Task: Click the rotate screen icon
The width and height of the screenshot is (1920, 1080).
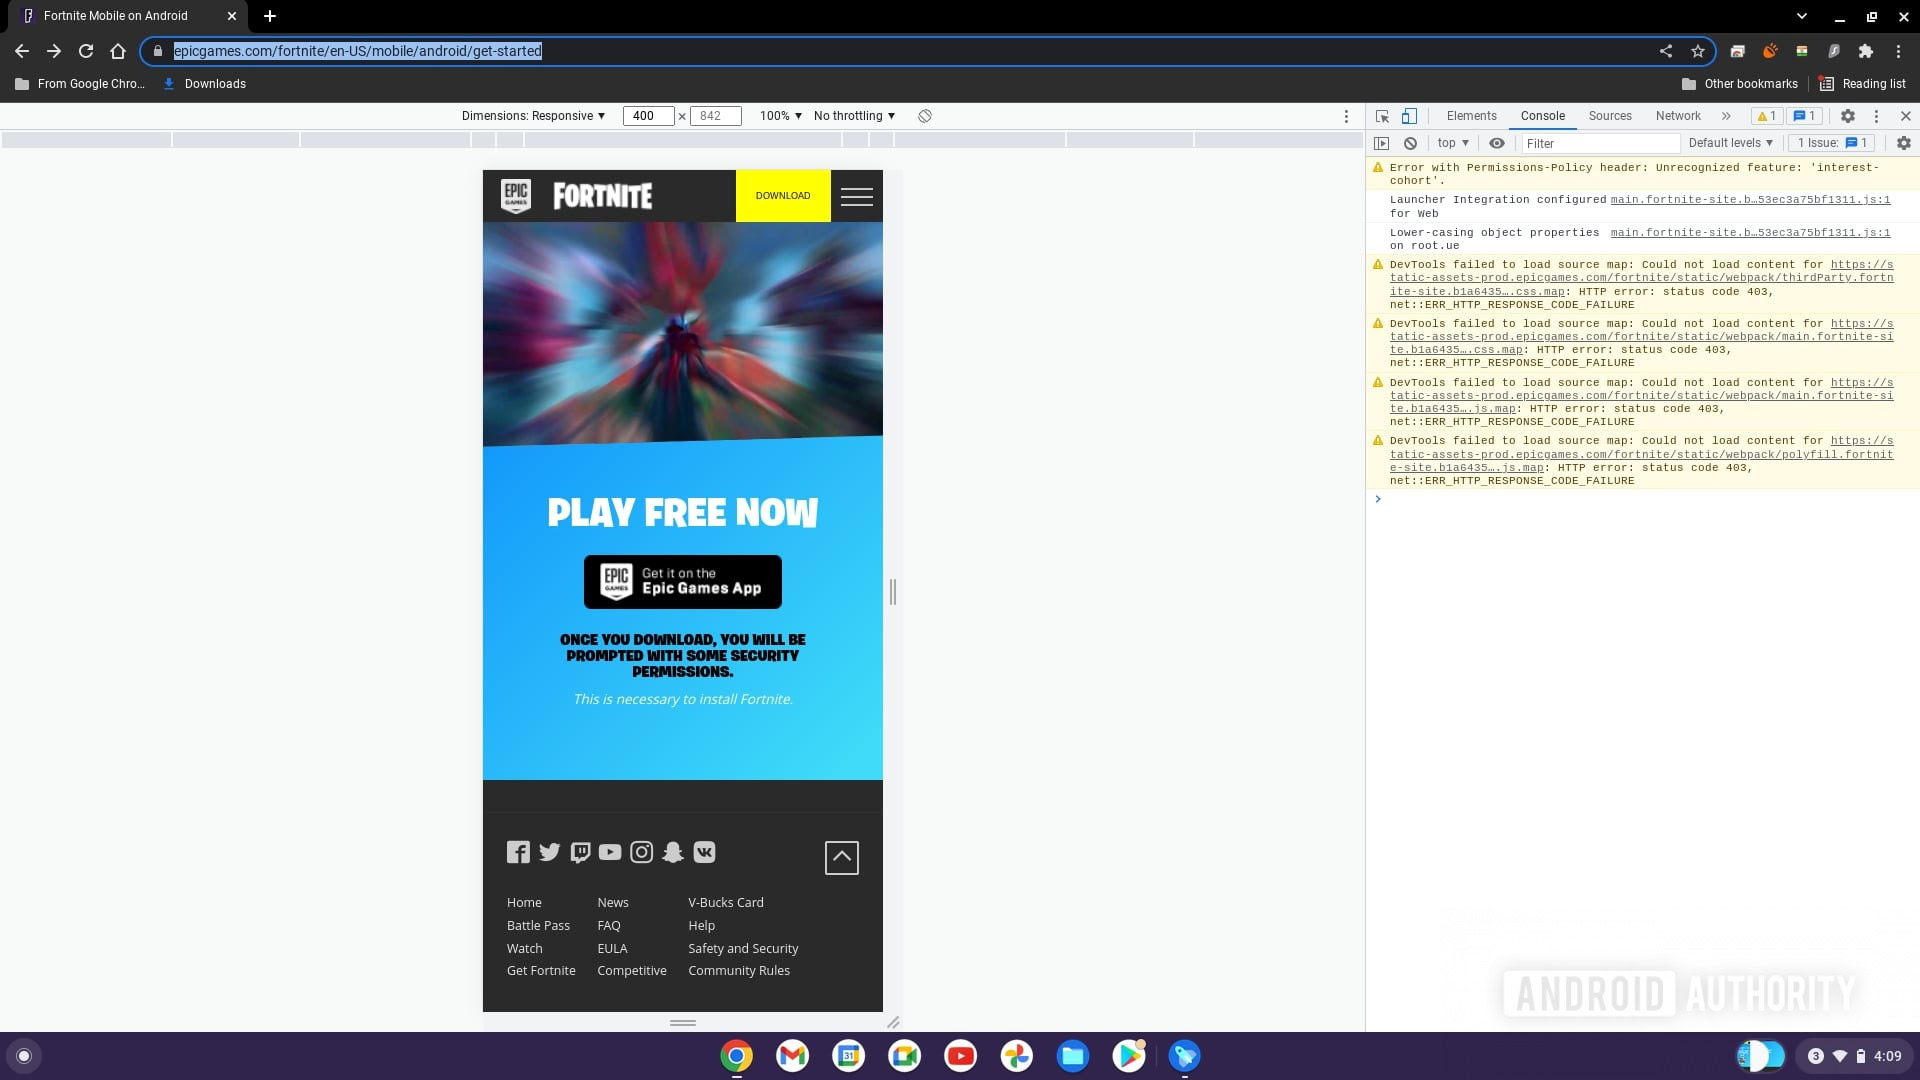Action: click(x=925, y=116)
